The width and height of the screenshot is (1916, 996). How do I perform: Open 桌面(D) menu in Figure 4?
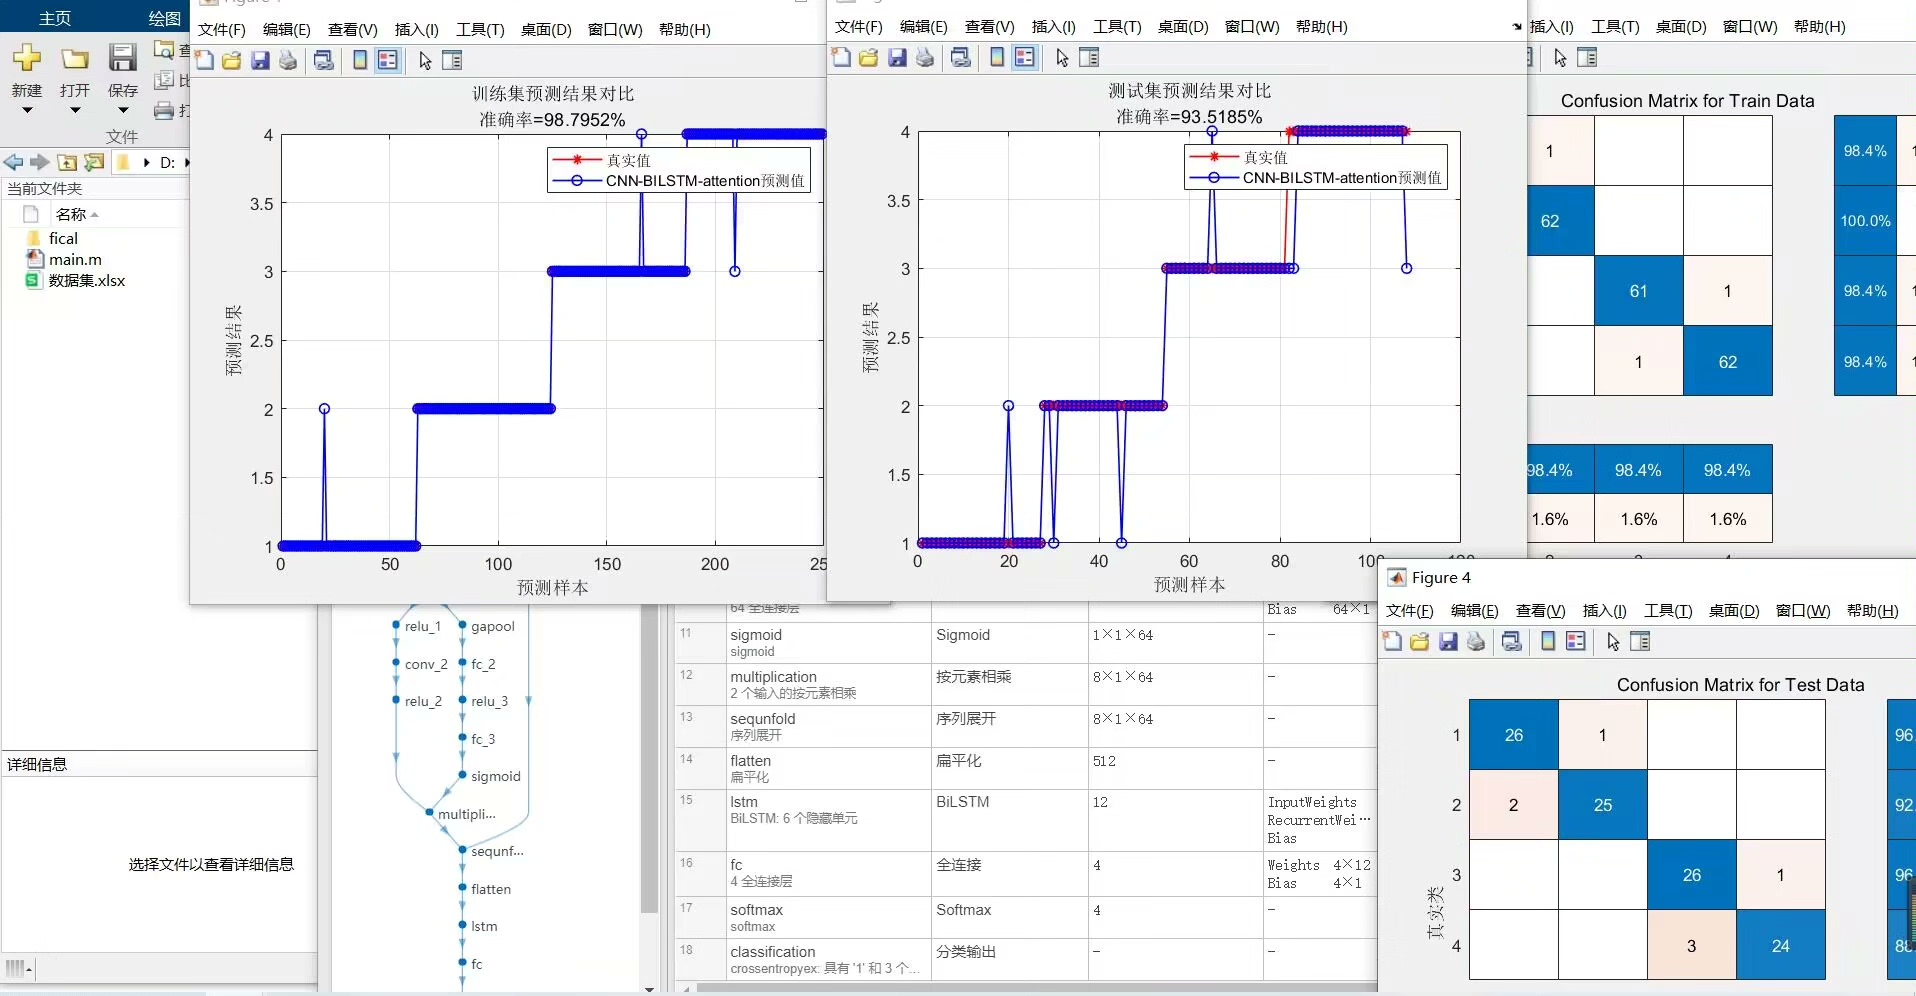pos(1733,611)
